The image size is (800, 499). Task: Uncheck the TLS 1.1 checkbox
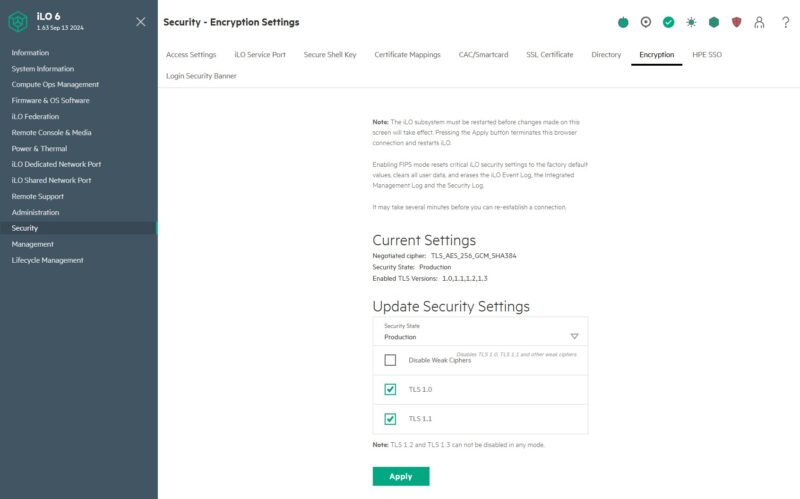[390, 419]
